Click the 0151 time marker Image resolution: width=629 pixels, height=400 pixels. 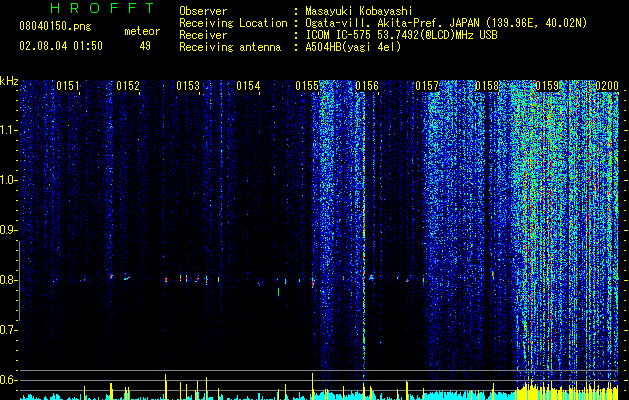tap(68, 86)
